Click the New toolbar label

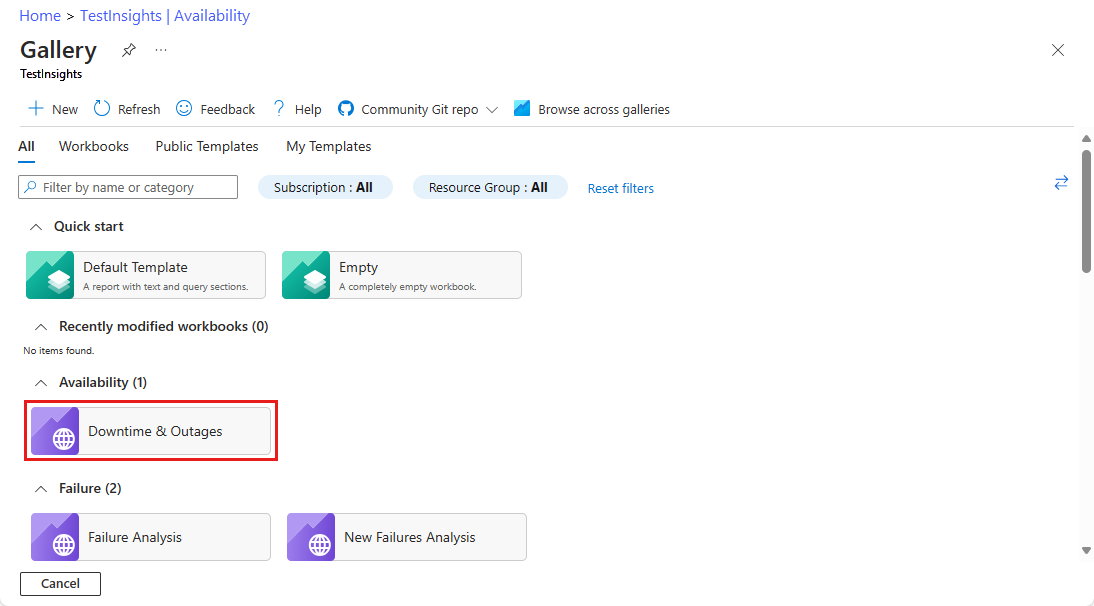(65, 109)
